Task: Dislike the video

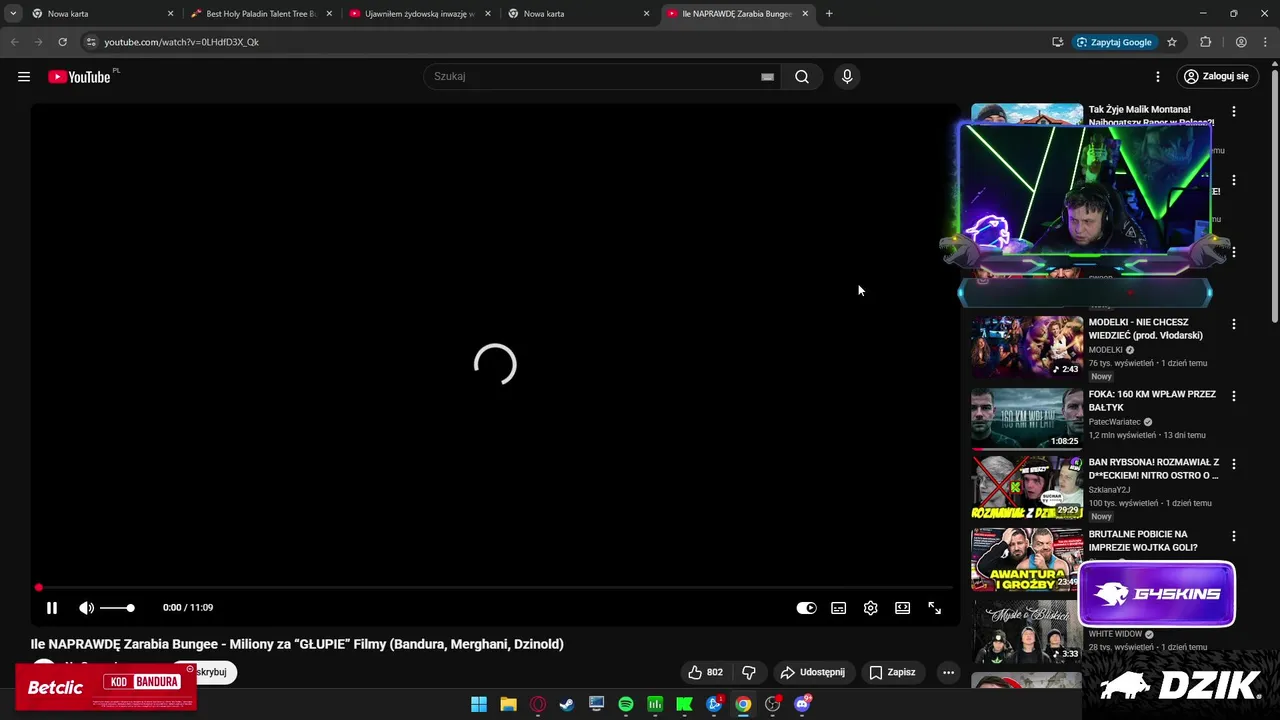Action: coord(749,672)
